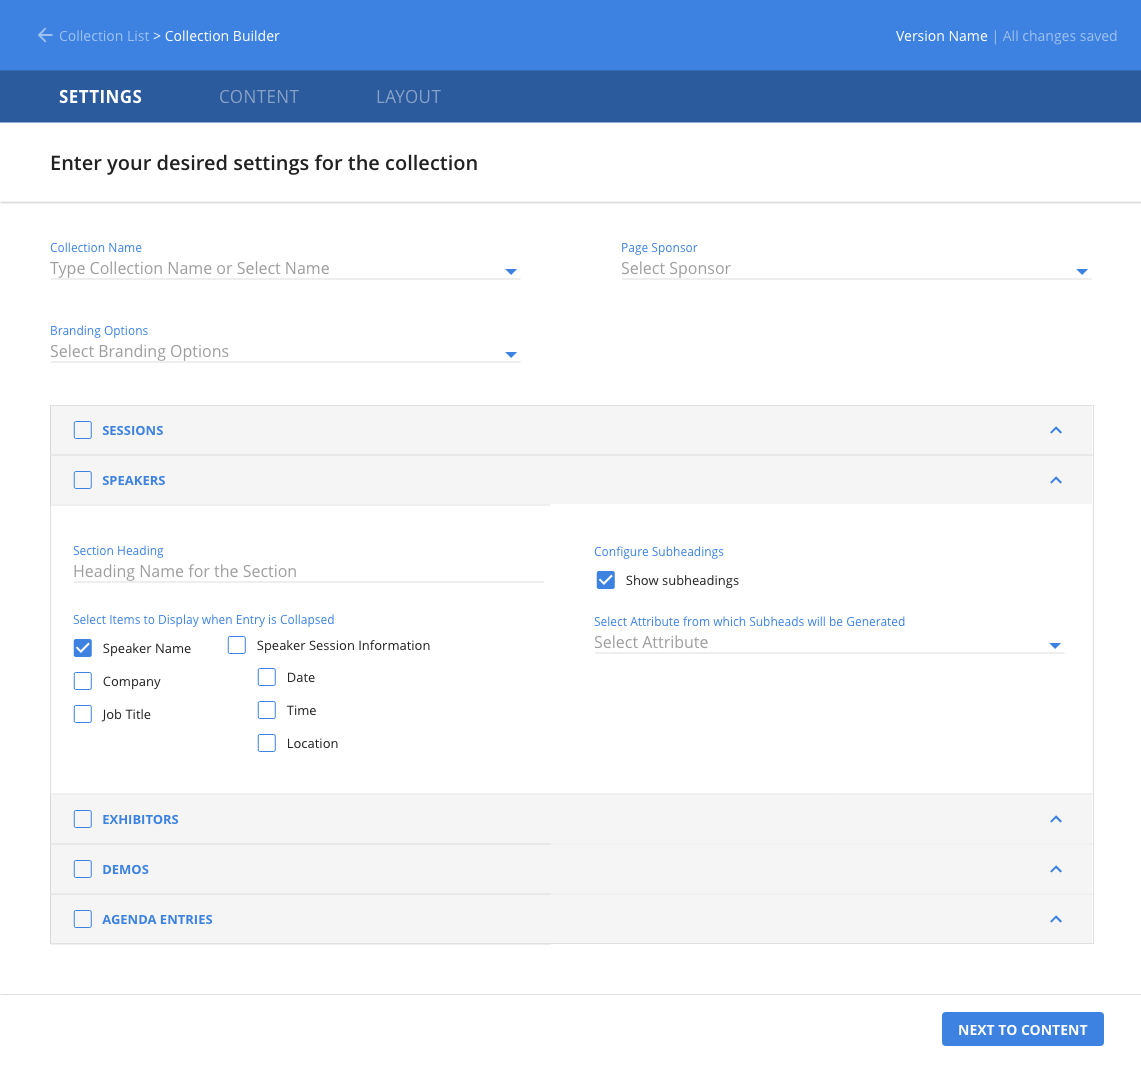Click the Next to Content button
This screenshot has width=1141, height=1065.
click(1022, 1029)
